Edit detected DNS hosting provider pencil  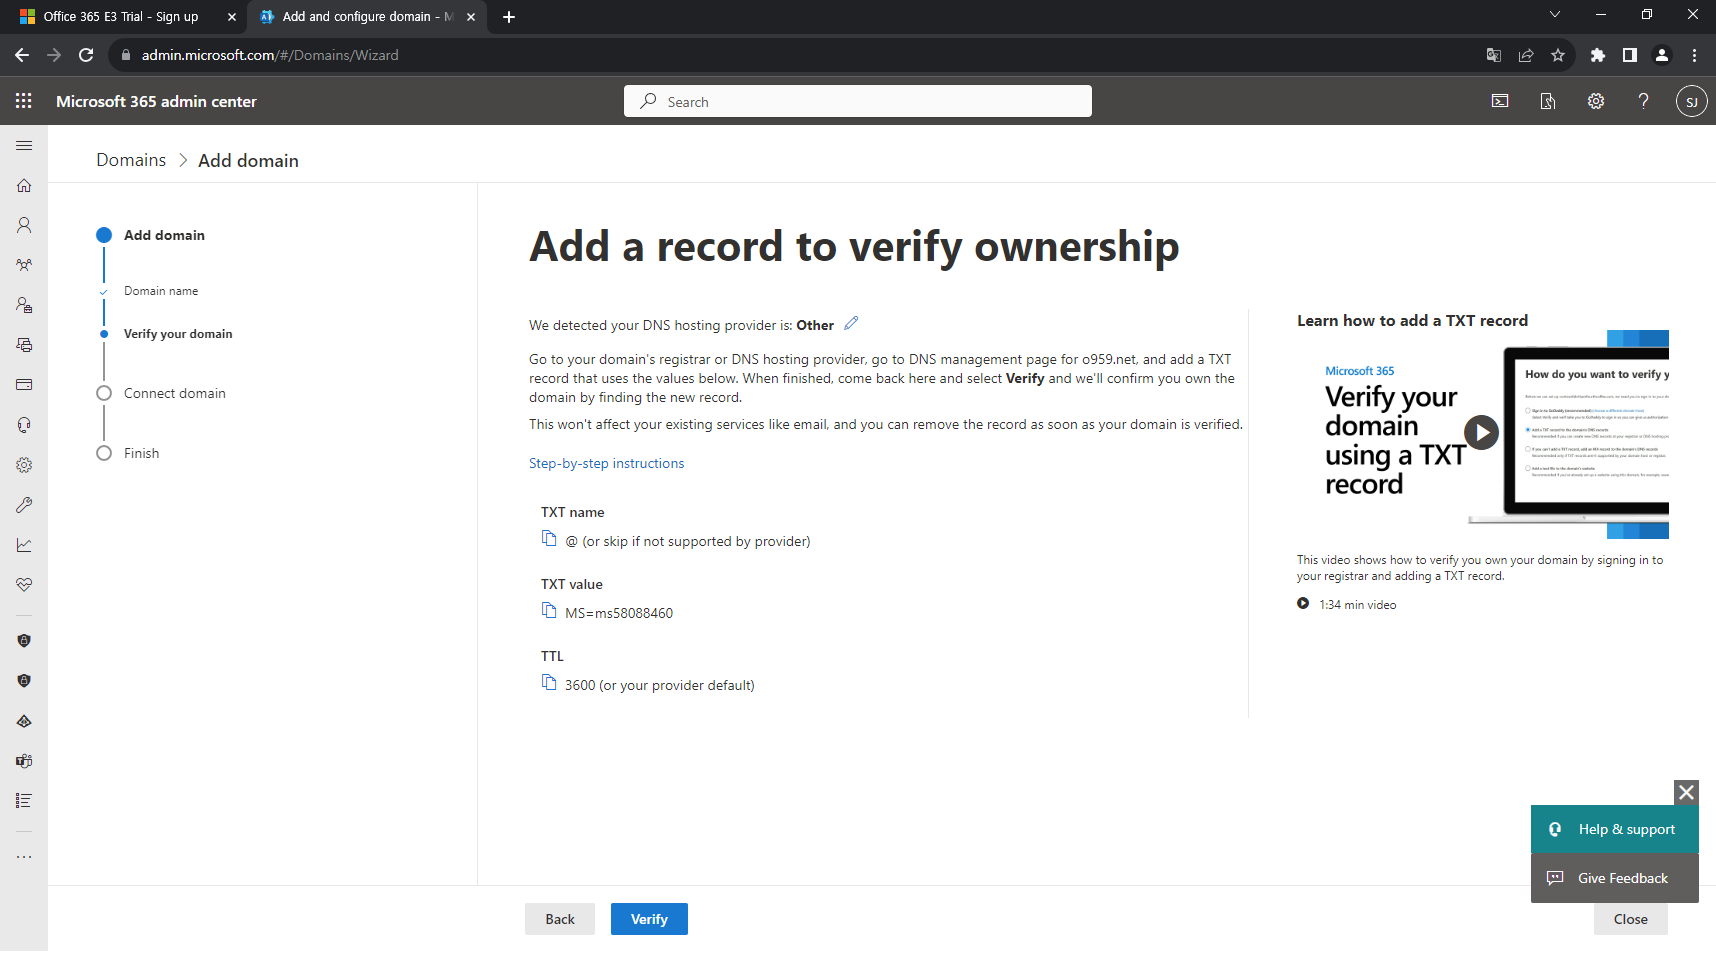tap(851, 323)
